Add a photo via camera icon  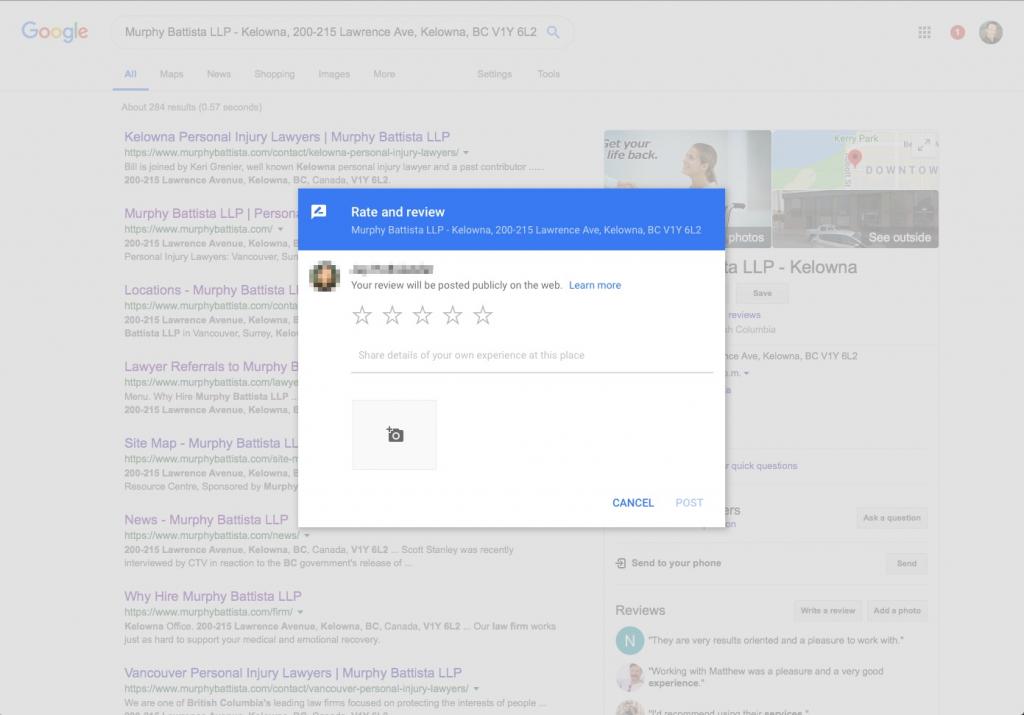tap(394, 435)
